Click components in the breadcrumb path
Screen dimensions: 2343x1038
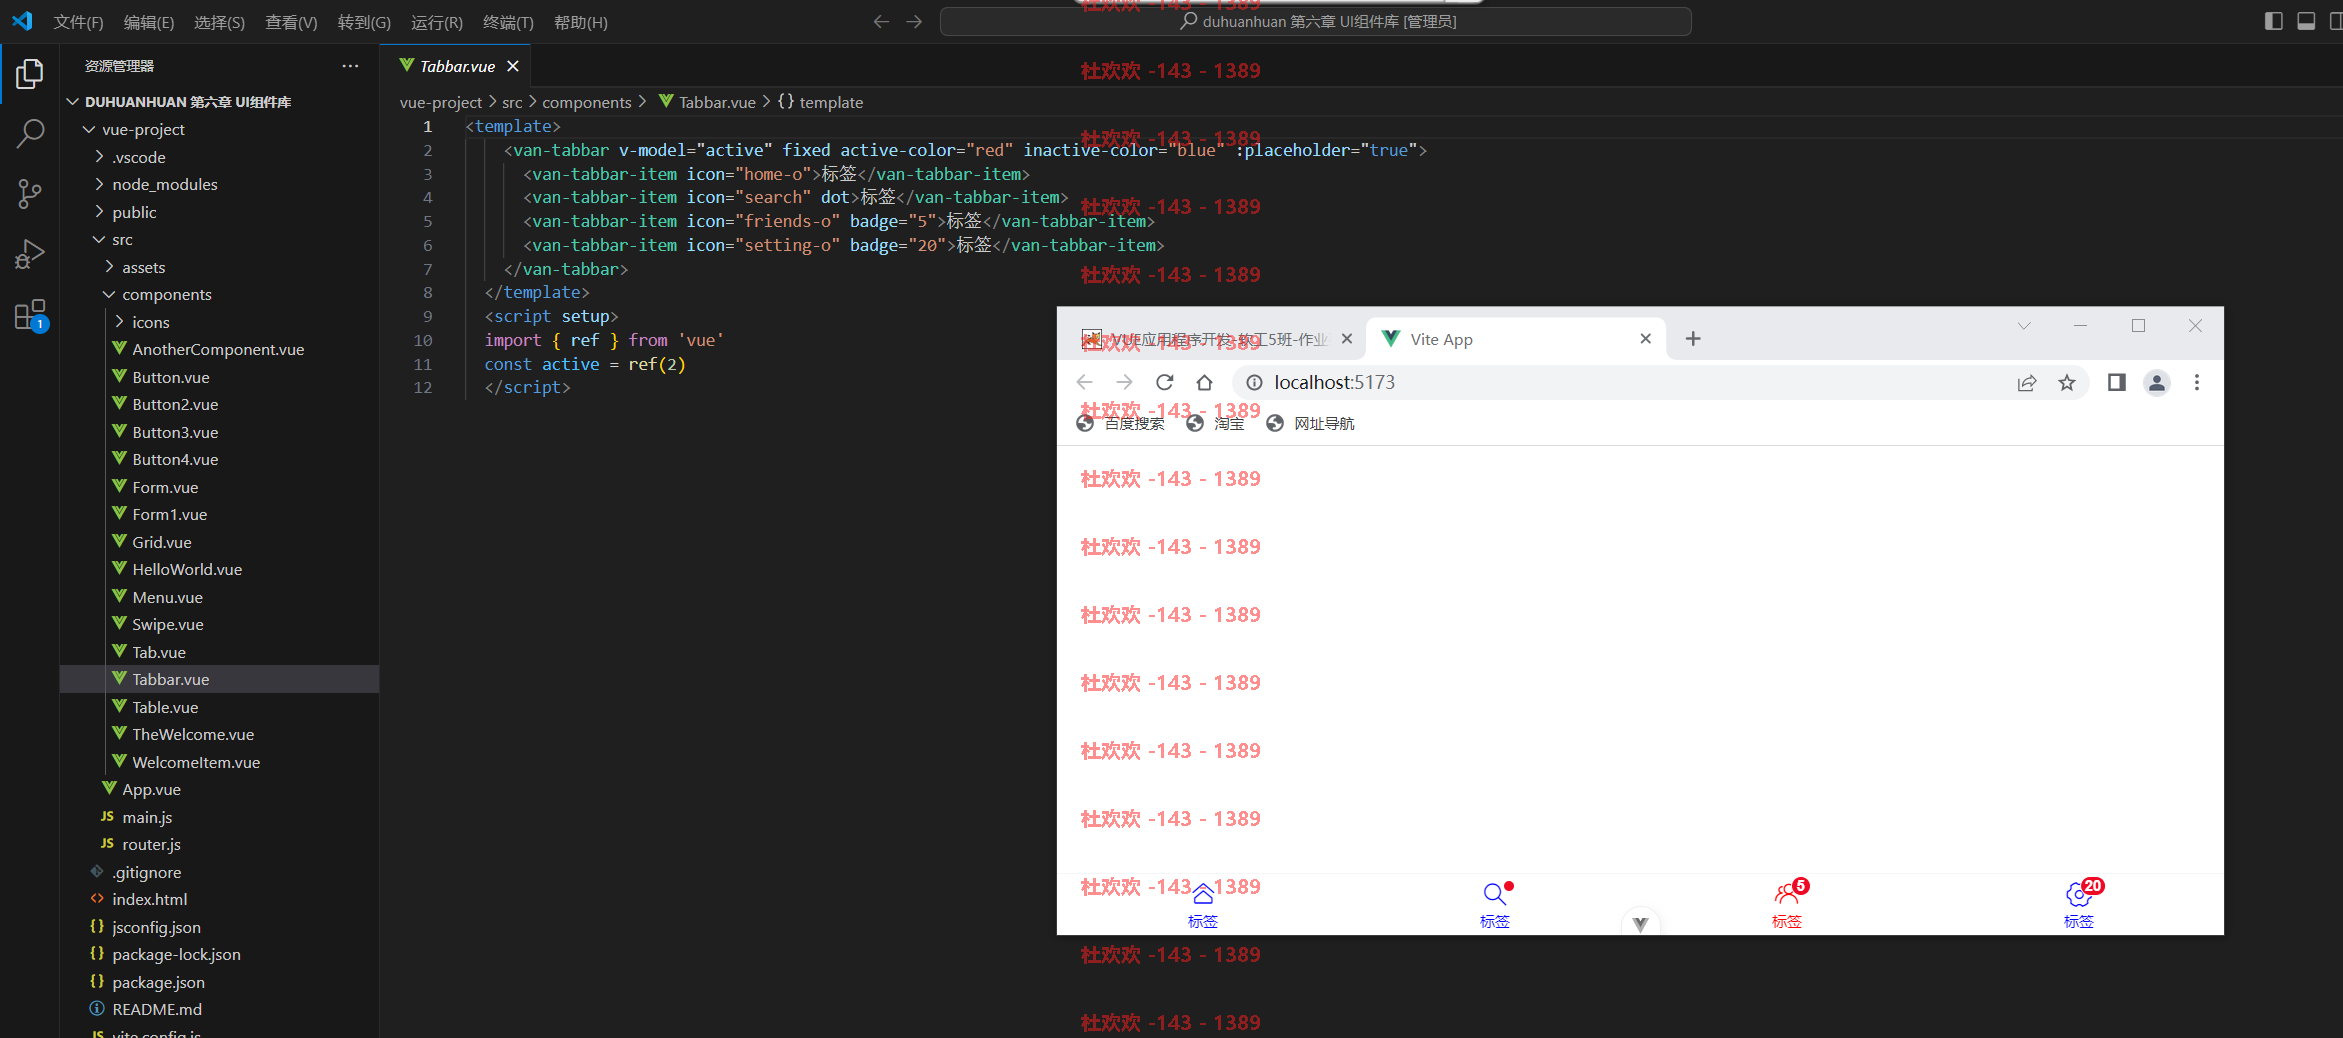[x=587, y=102]
